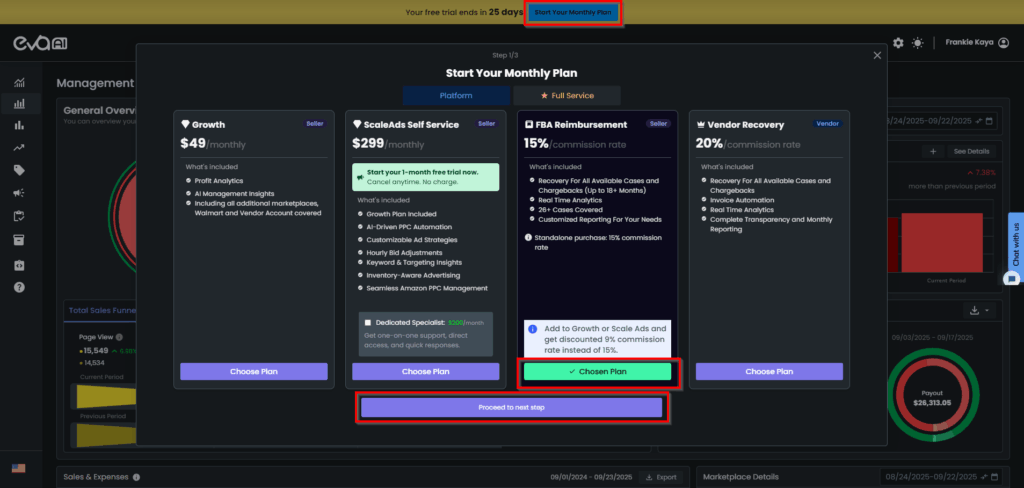Open settings gear icon in header
This screenshot has height=488, width=1024.
pos(899,42)
